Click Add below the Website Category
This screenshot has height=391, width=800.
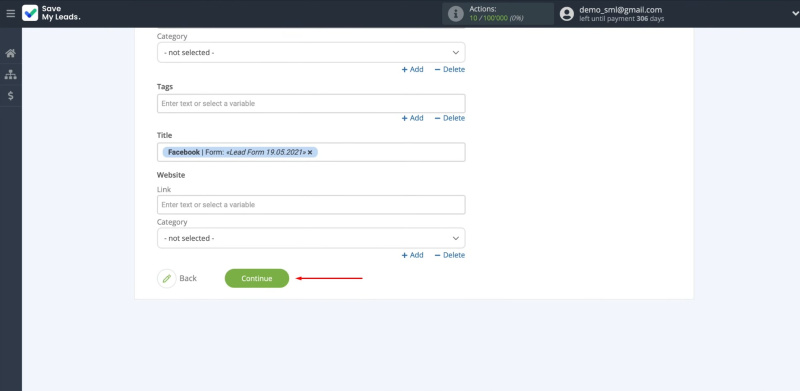(413, 255)
